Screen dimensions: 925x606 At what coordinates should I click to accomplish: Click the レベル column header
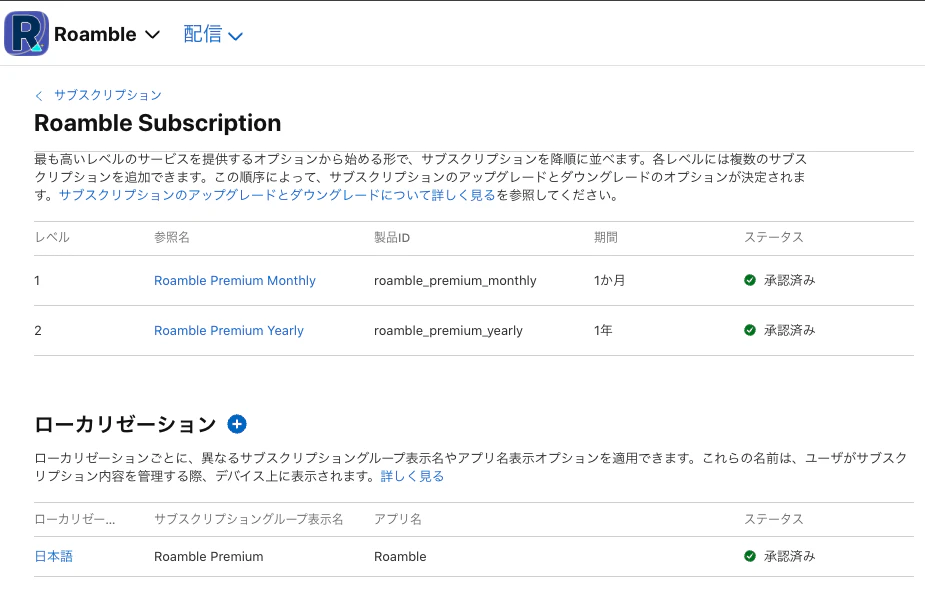[x=52, y=237]
